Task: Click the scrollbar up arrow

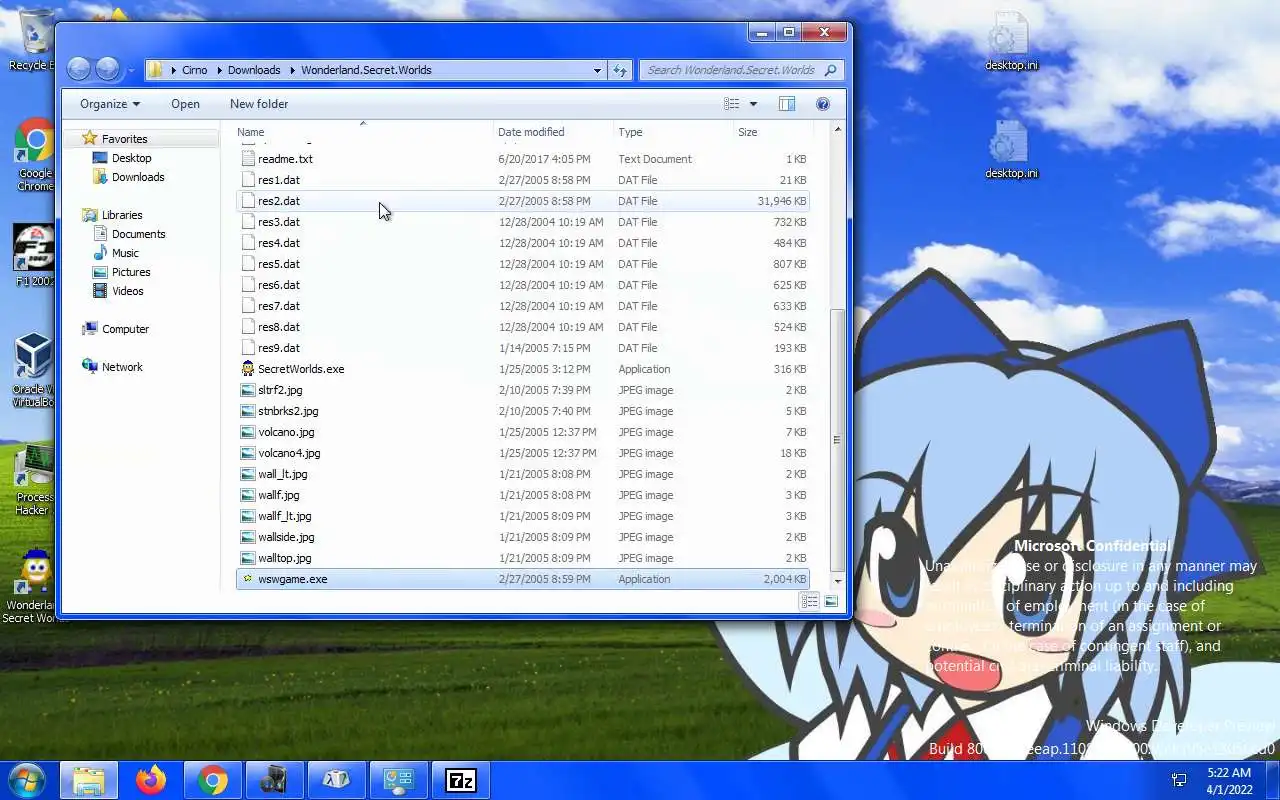Action: 838,130
